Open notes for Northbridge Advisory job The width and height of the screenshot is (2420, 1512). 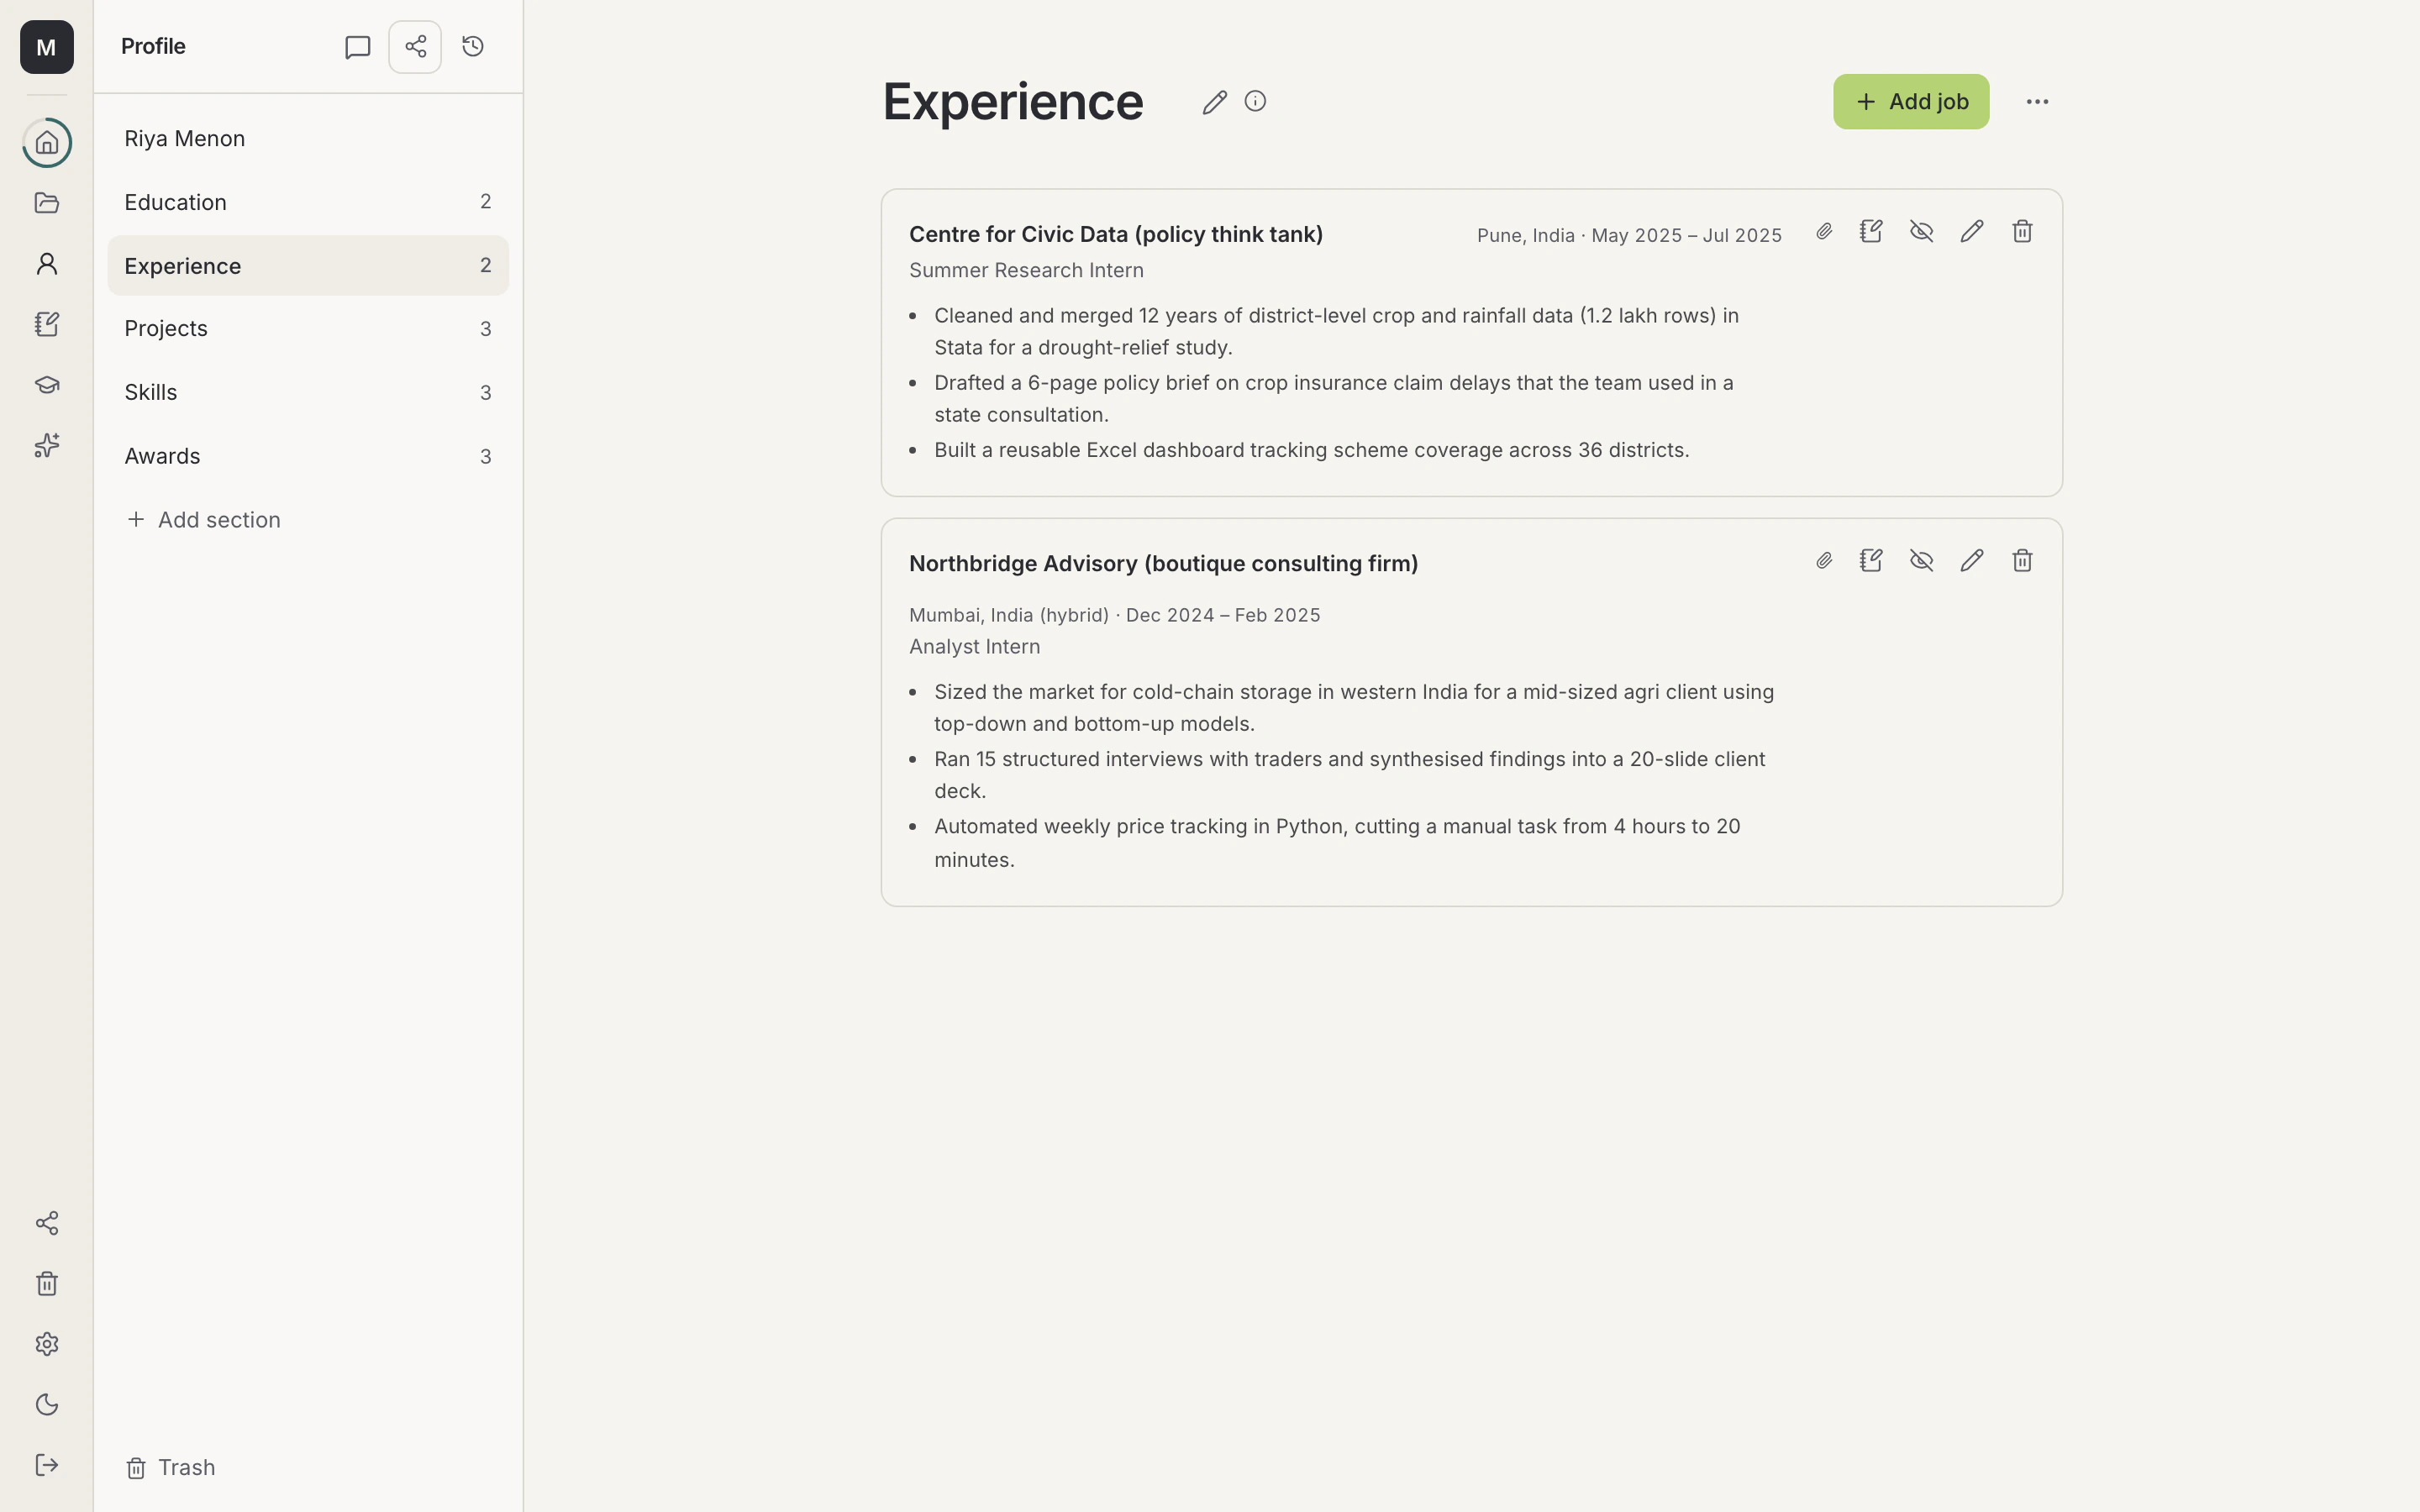click(1871, 561)
